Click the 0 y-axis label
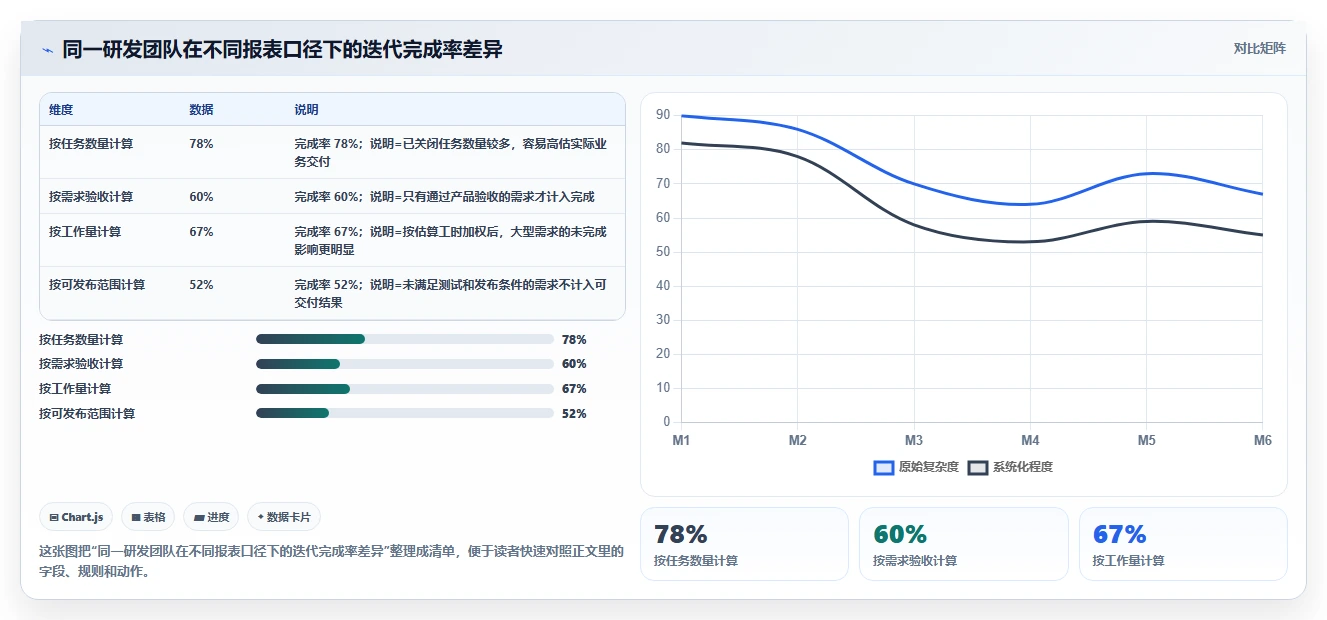This screenshot has height=620, width=1327. [x=667, y=422]
